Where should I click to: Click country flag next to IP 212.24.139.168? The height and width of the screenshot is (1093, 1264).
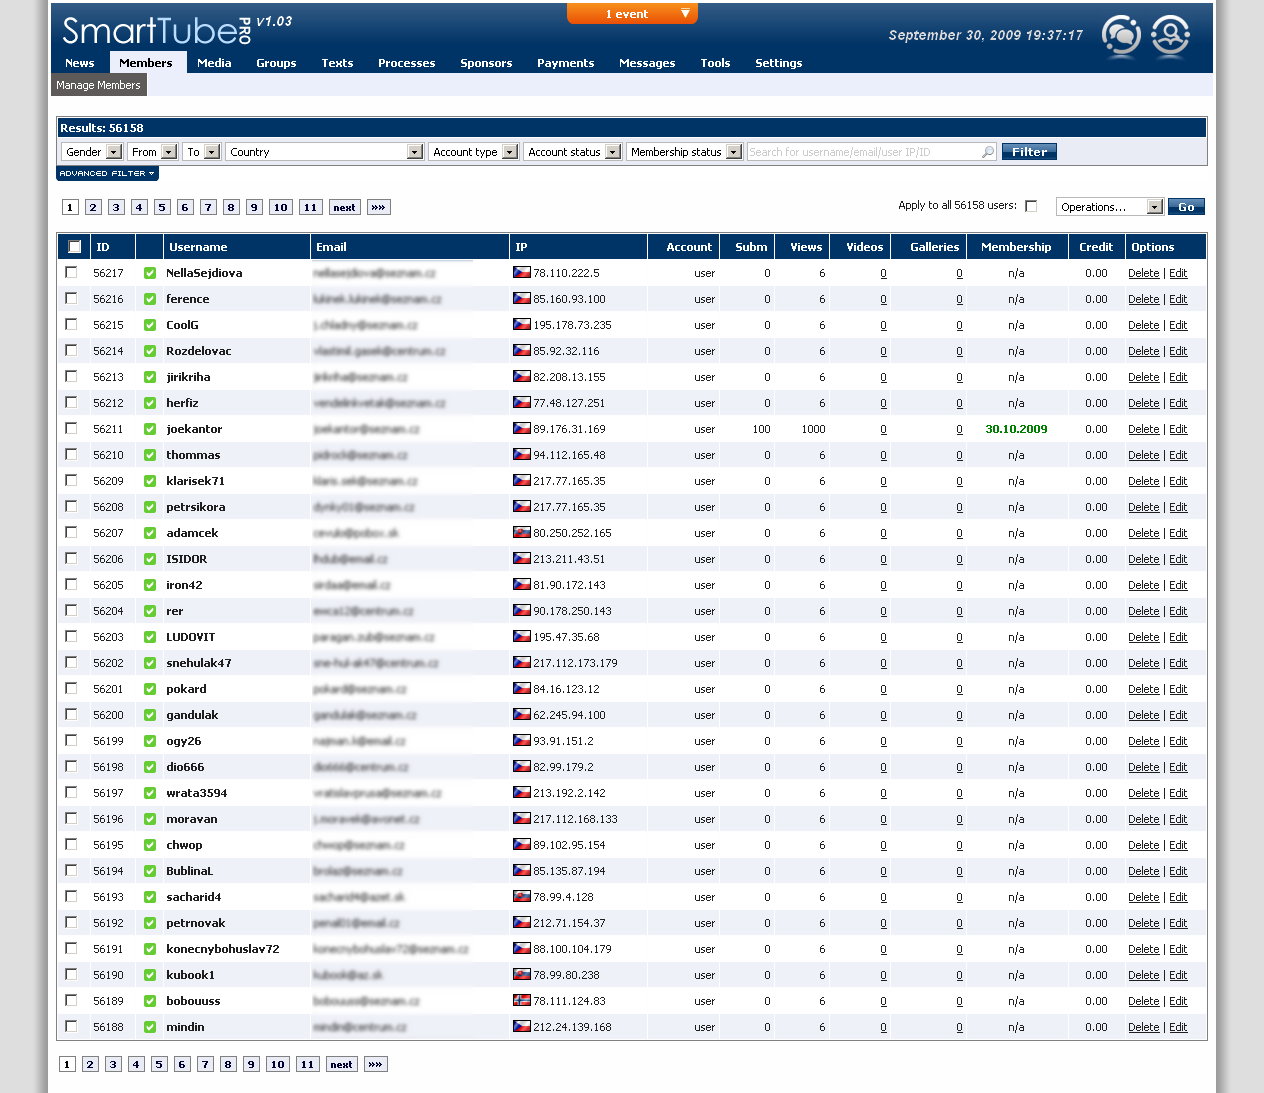(522, 1026)
